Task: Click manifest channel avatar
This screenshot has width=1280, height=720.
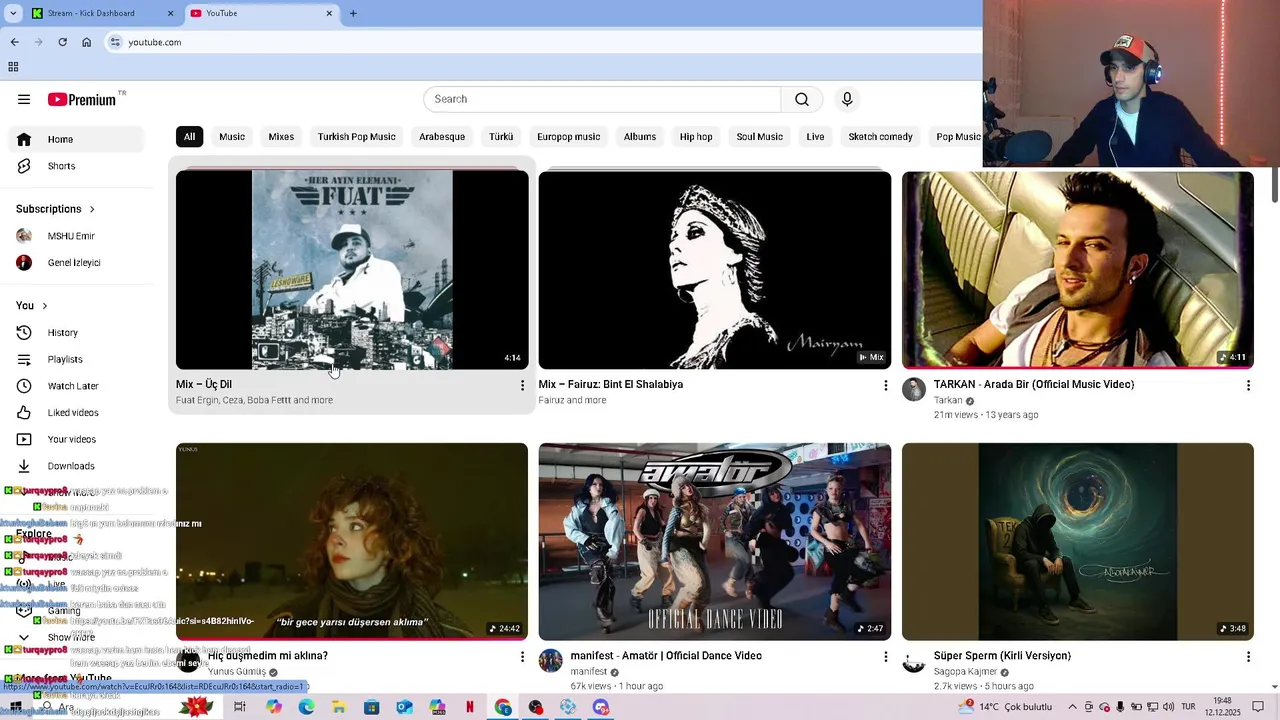Action: (x=551, y=660)
